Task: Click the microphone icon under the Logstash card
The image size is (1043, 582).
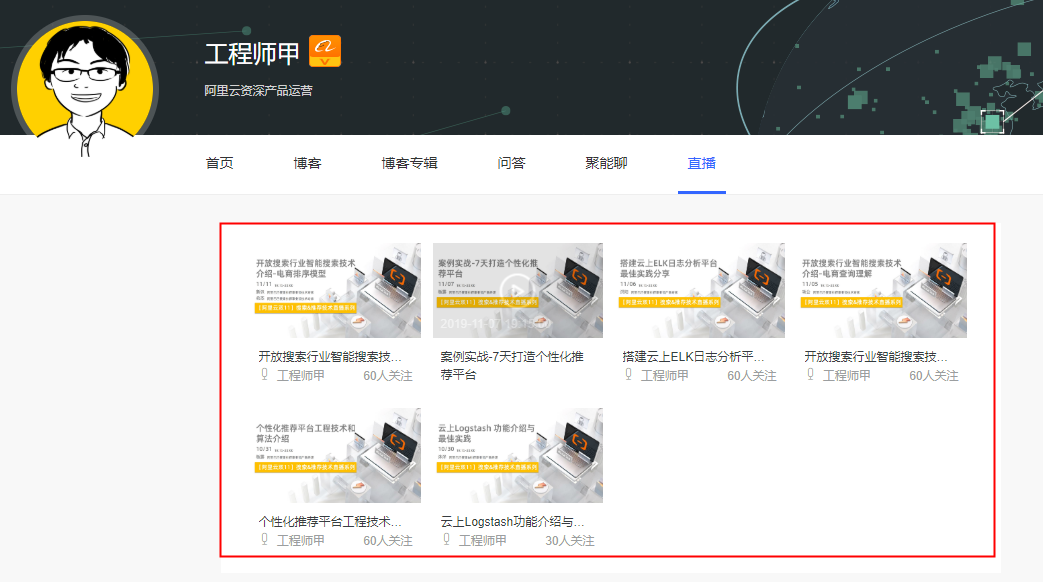Action: point(447,539)
